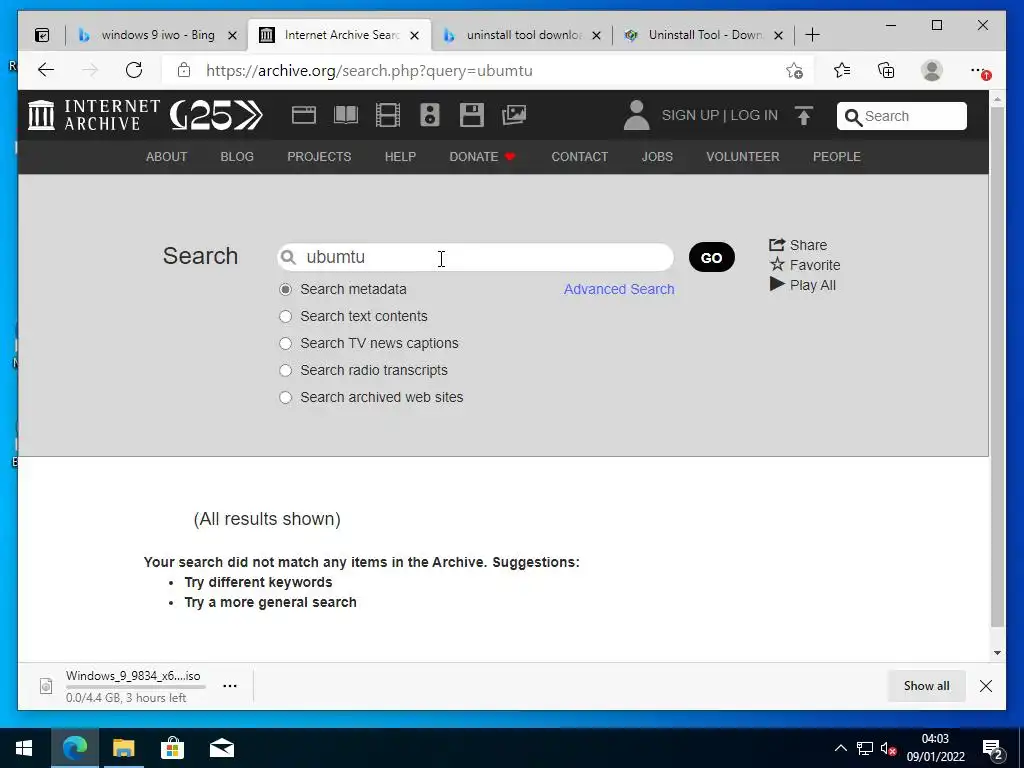The height and width of the screenshot is (768, 1024).
Task: Open the Web (Wayback) media icon
Action: (304, 115)
